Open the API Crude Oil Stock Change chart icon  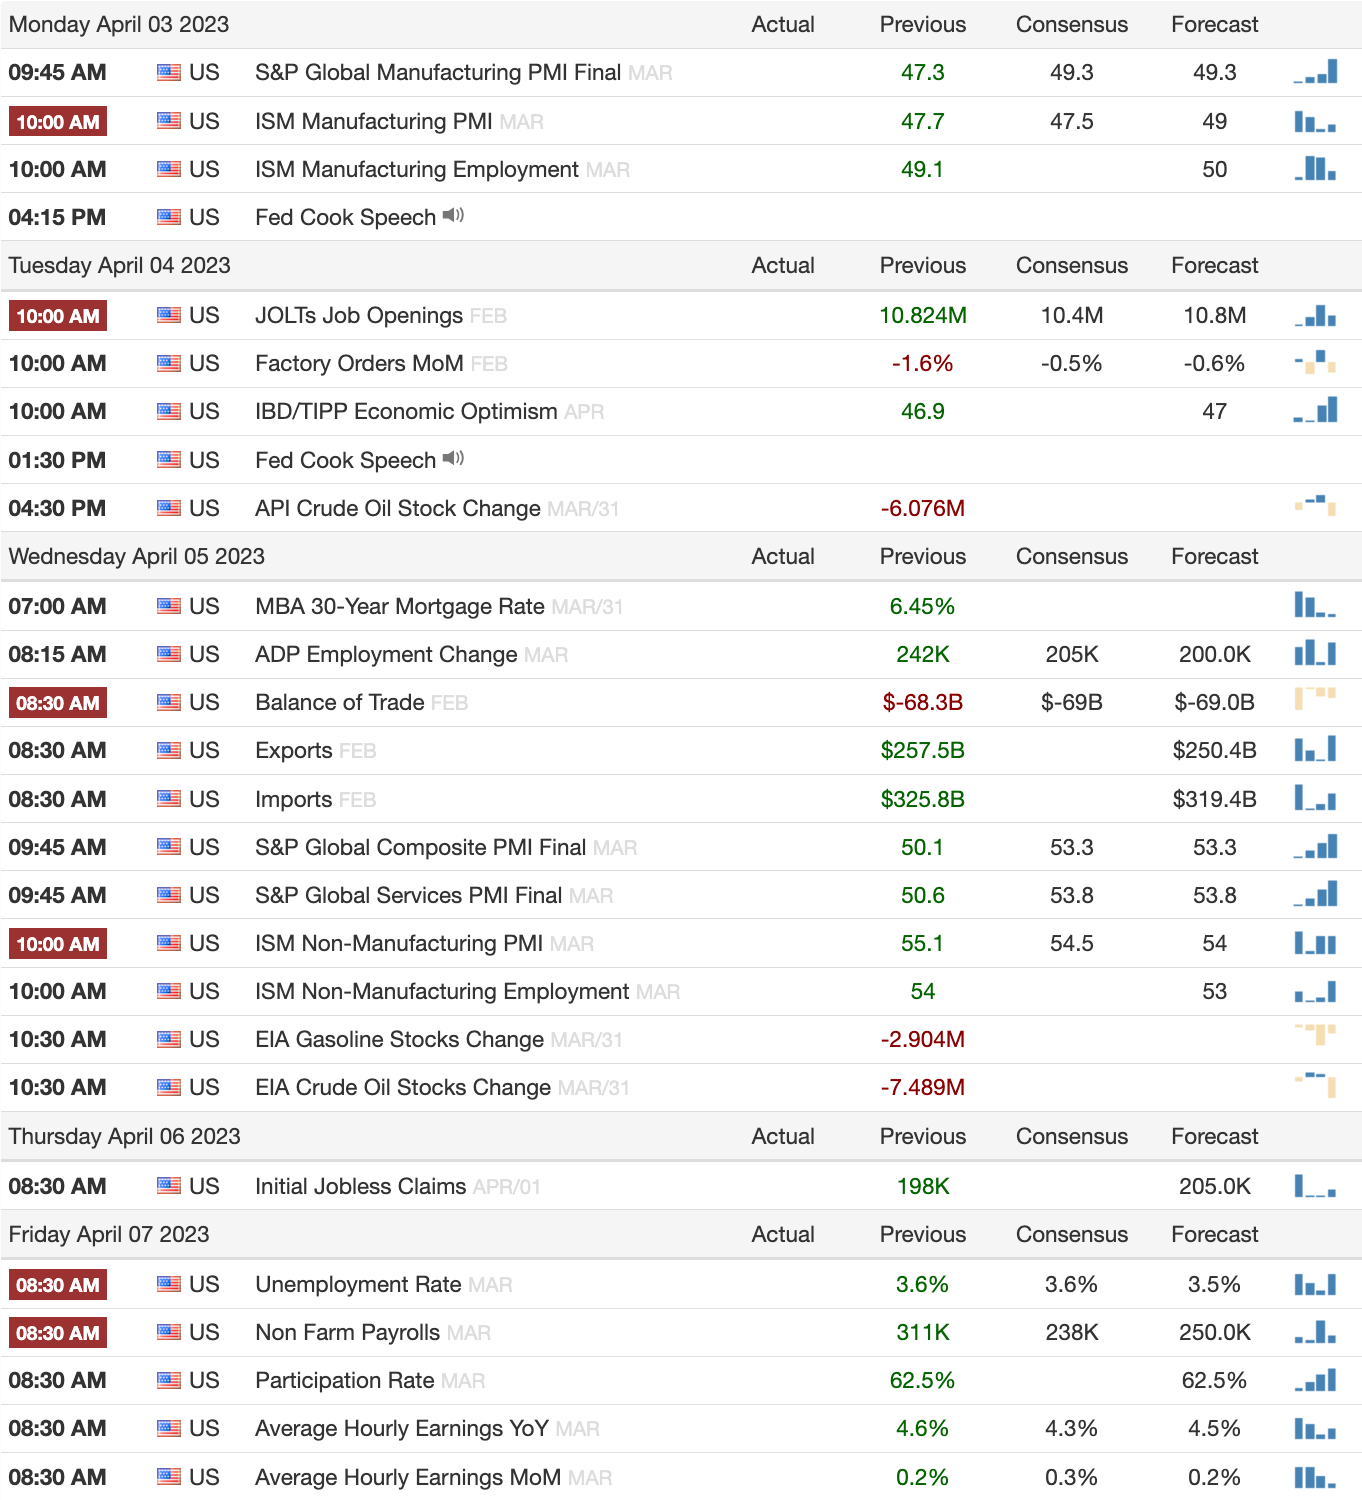(x=1315, y=506)
